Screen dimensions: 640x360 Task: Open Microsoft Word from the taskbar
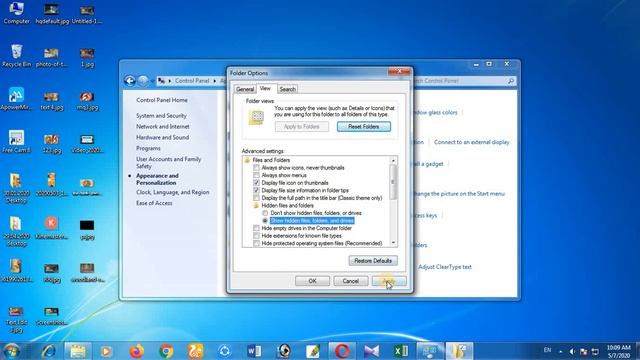pos(254,351)
